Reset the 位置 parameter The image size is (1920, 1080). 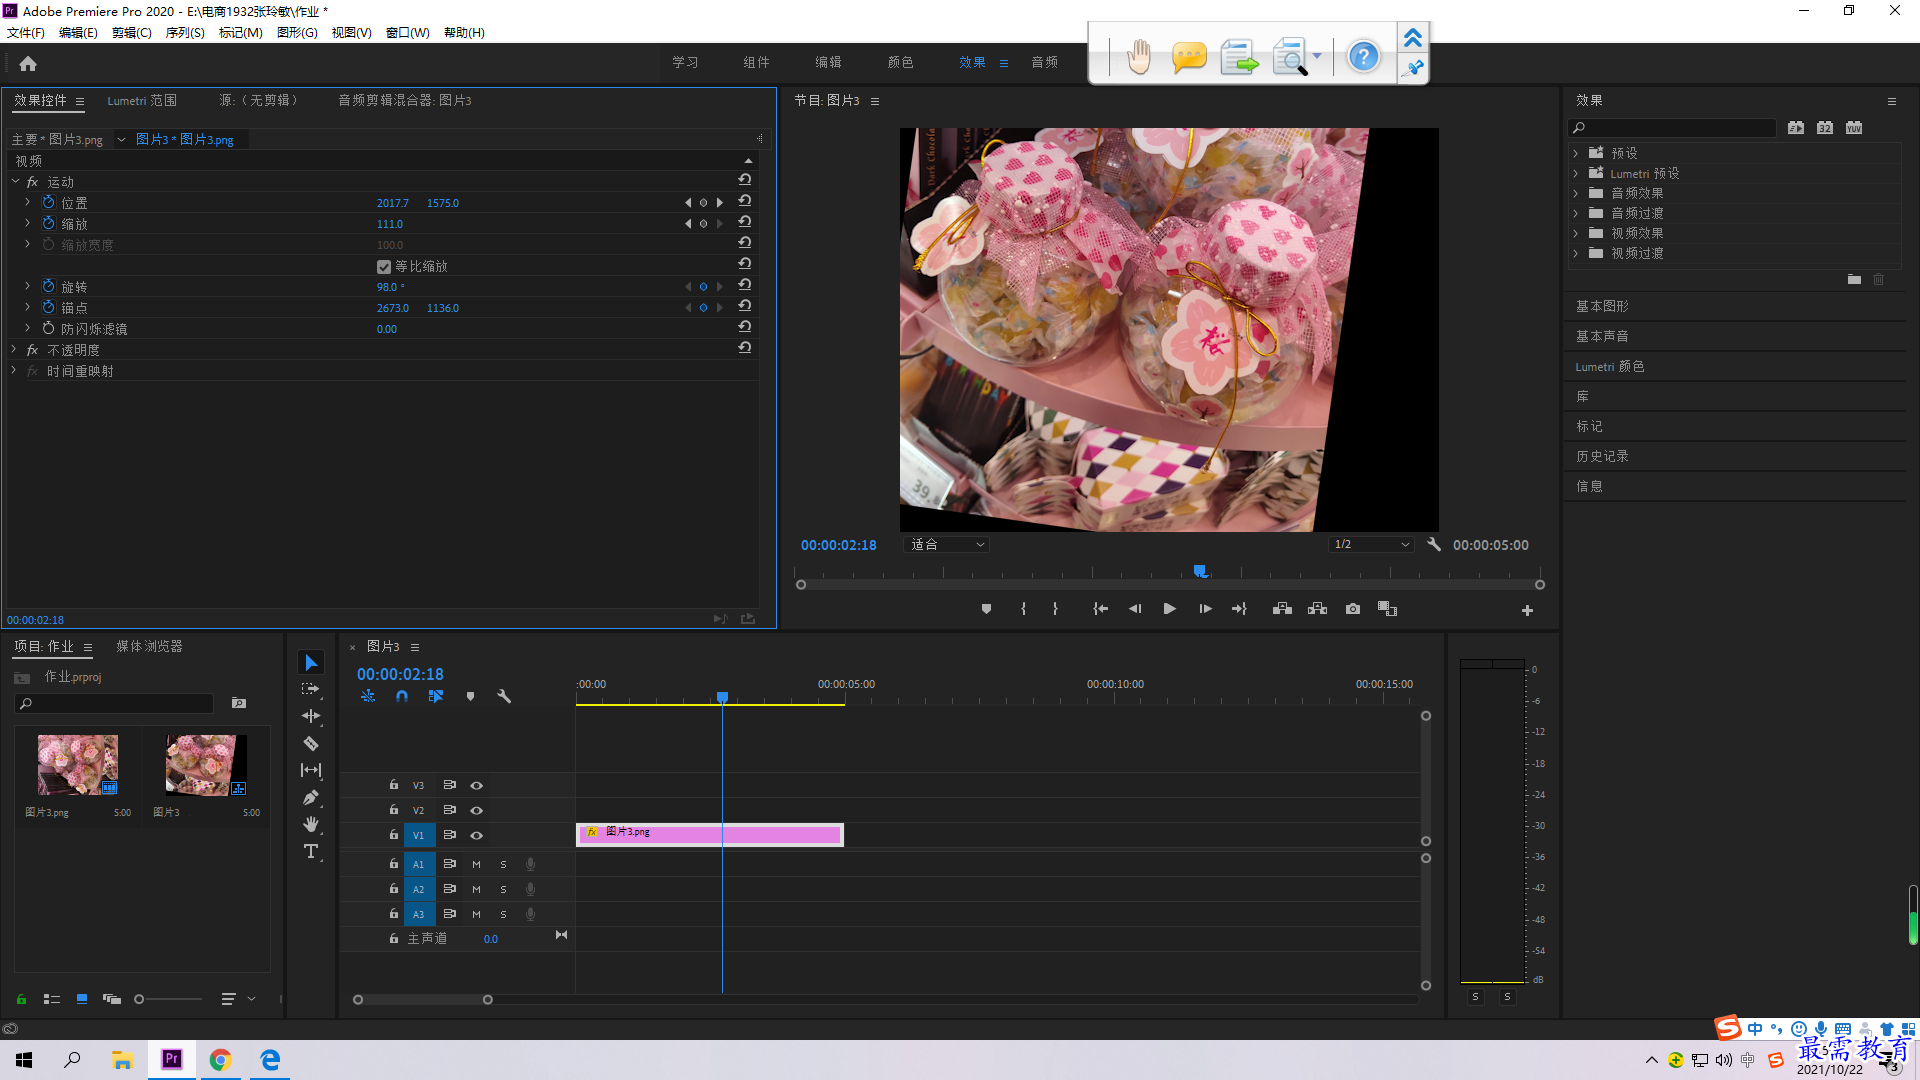coord(745,201)
